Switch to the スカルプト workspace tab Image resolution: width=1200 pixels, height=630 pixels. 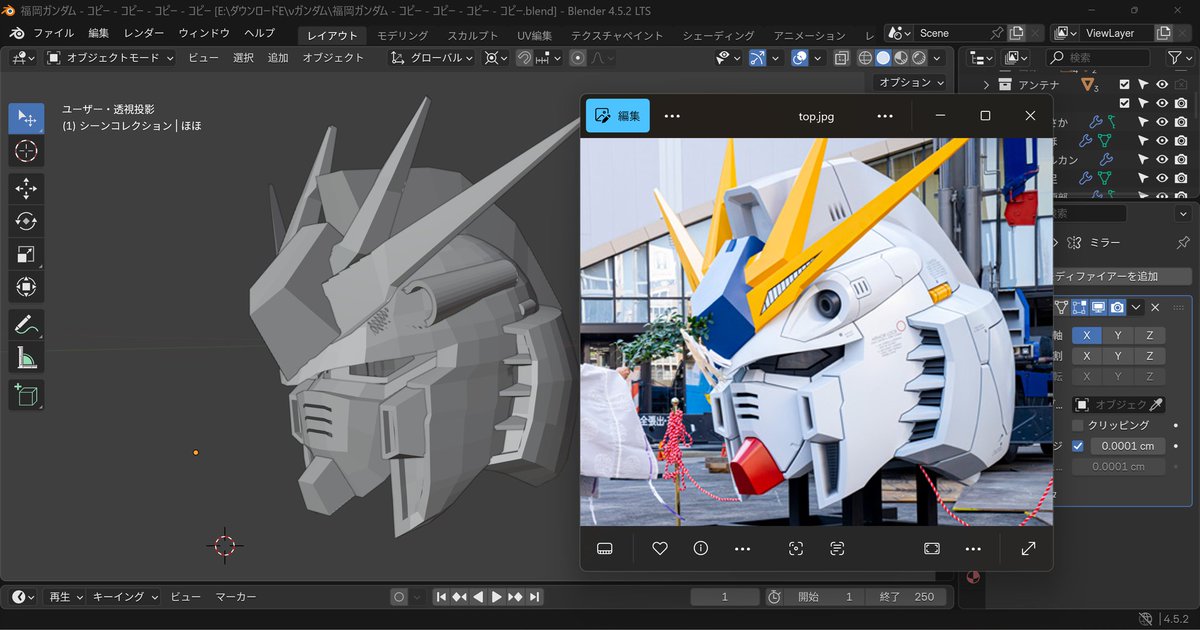[473, 36]
